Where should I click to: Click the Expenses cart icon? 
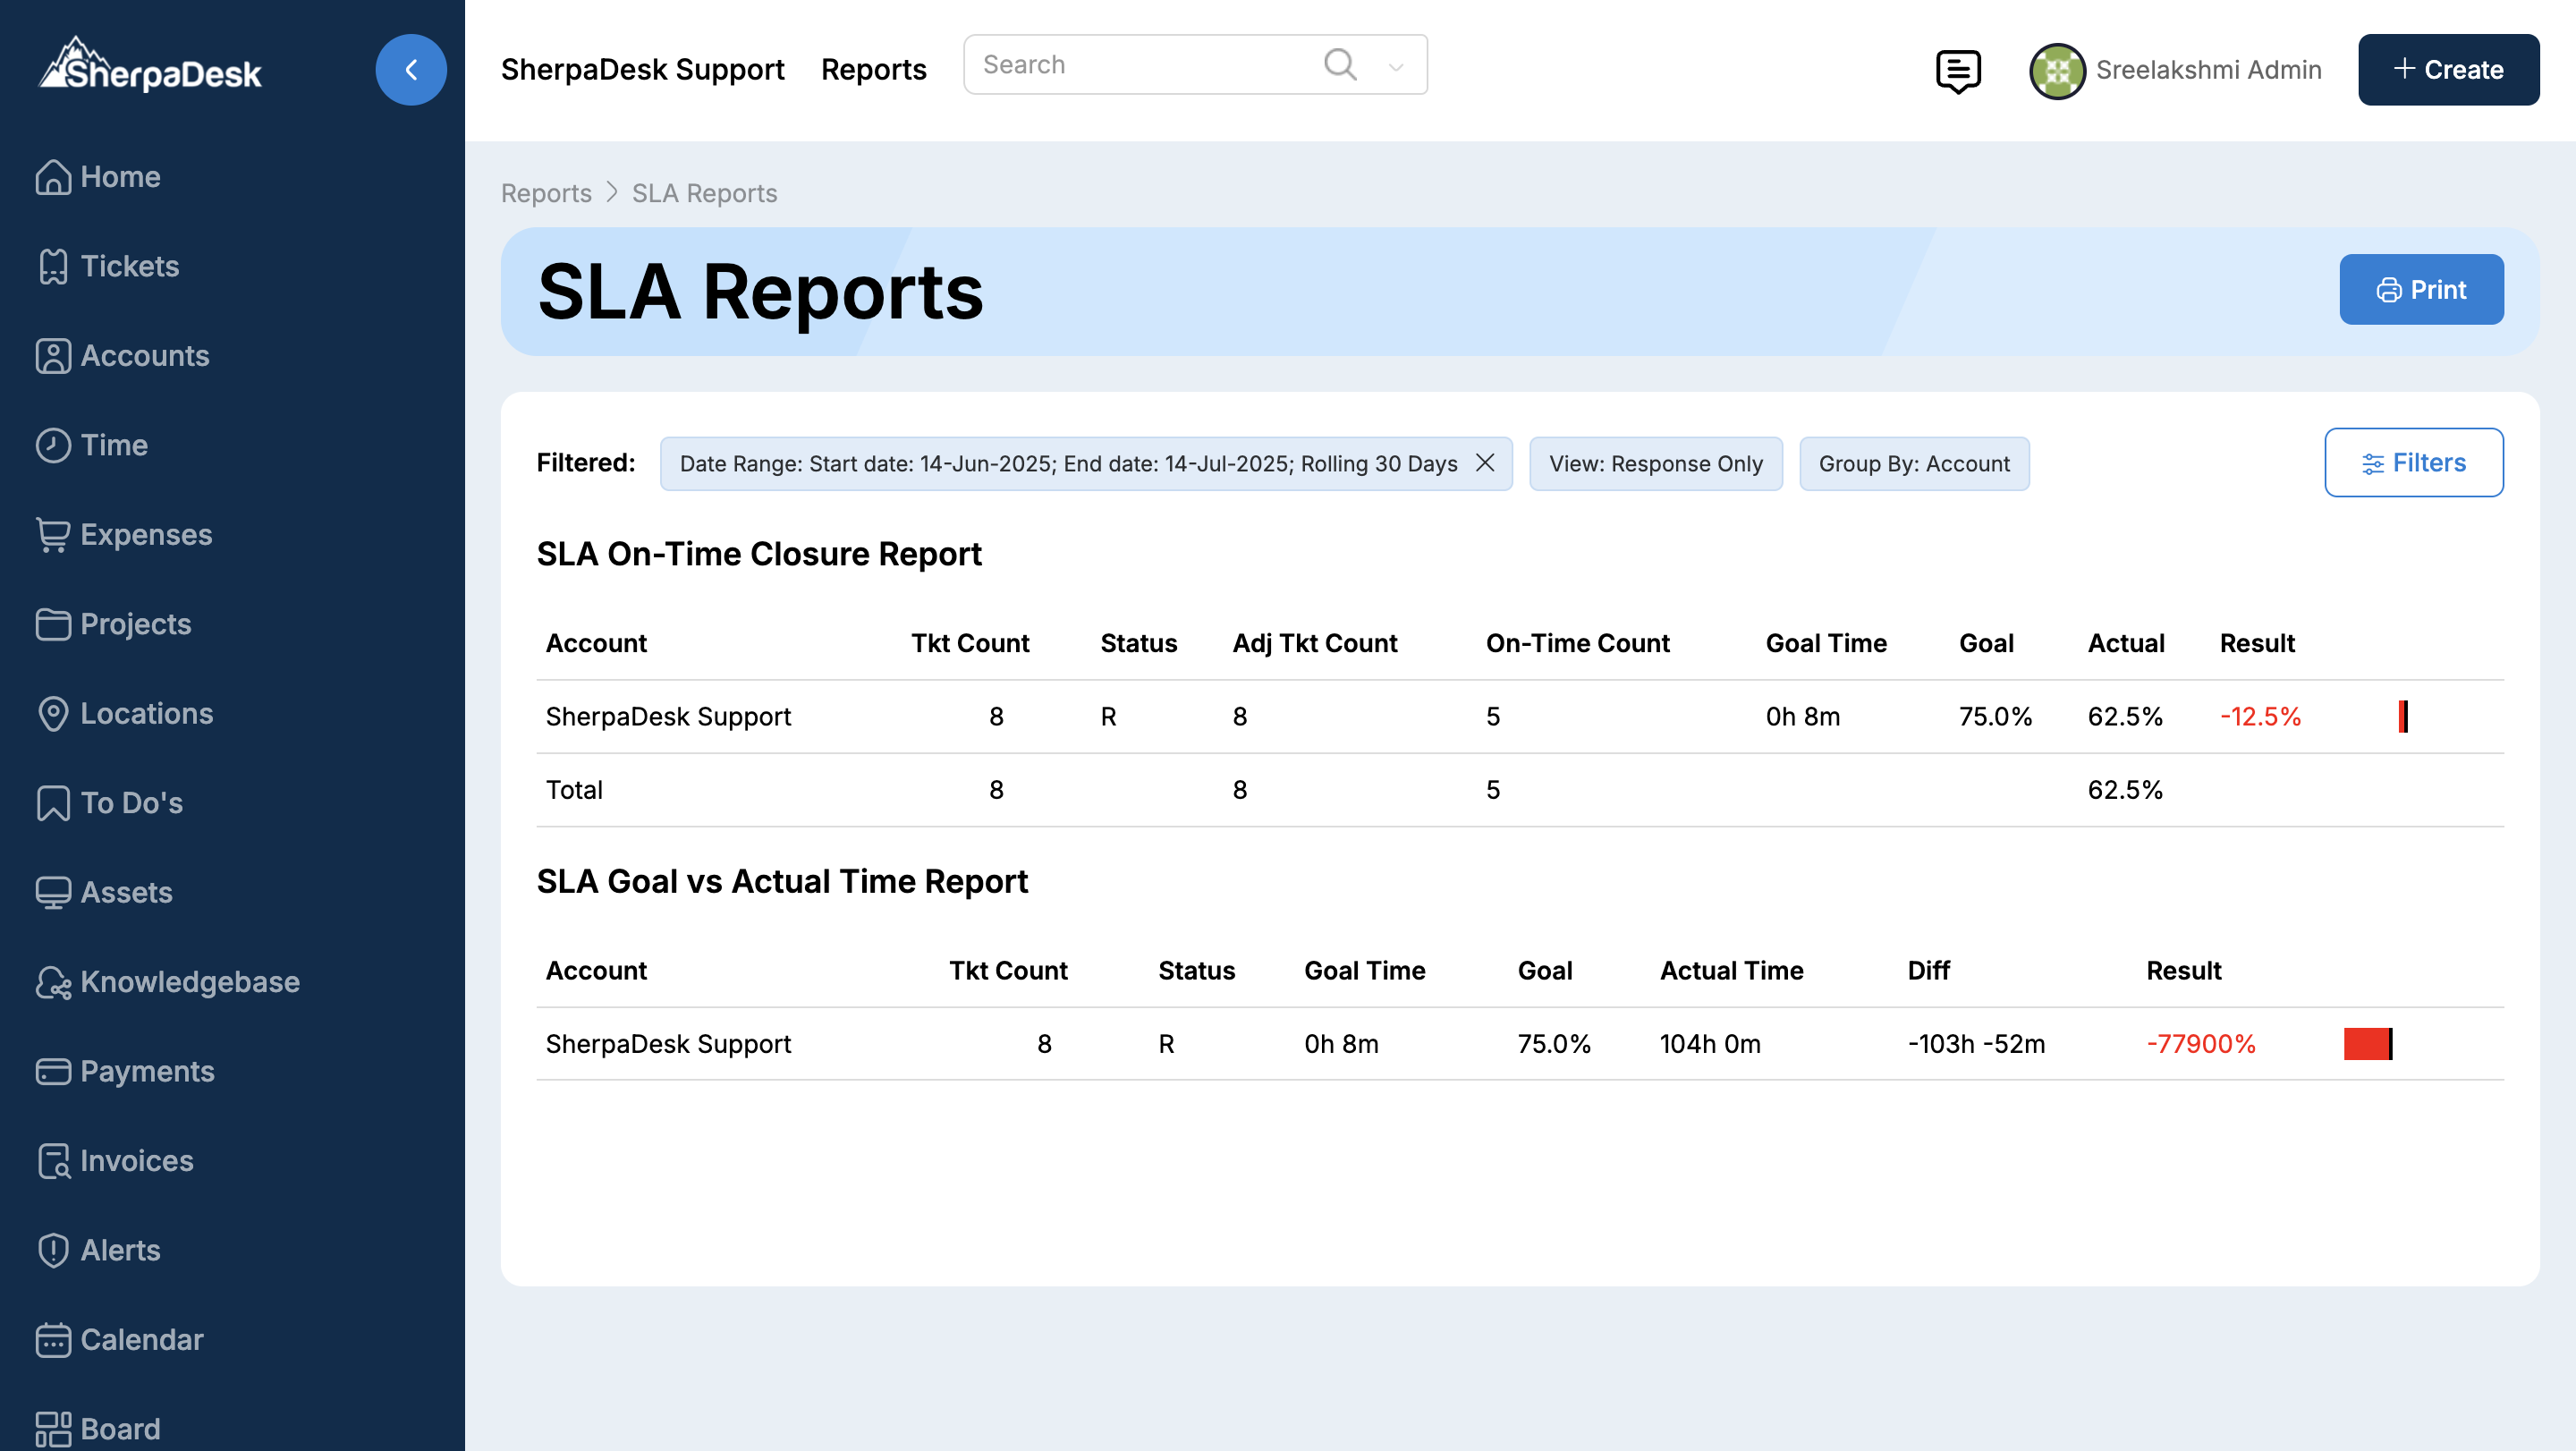pos(52,535)
